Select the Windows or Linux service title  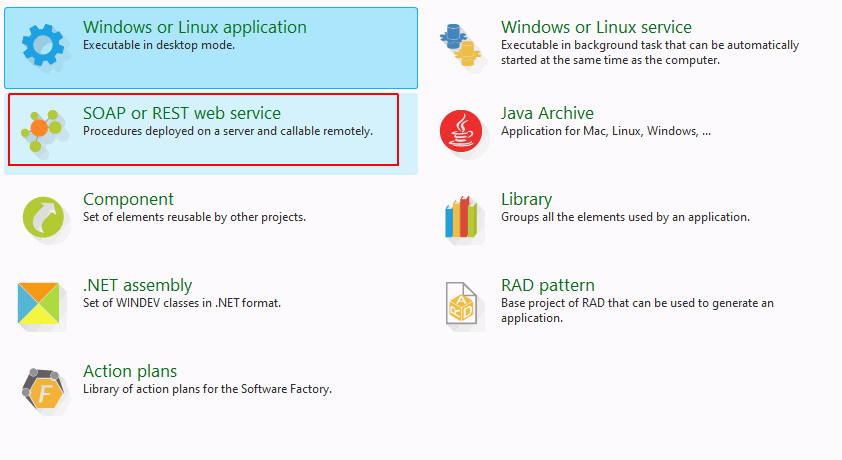(597, 27)
